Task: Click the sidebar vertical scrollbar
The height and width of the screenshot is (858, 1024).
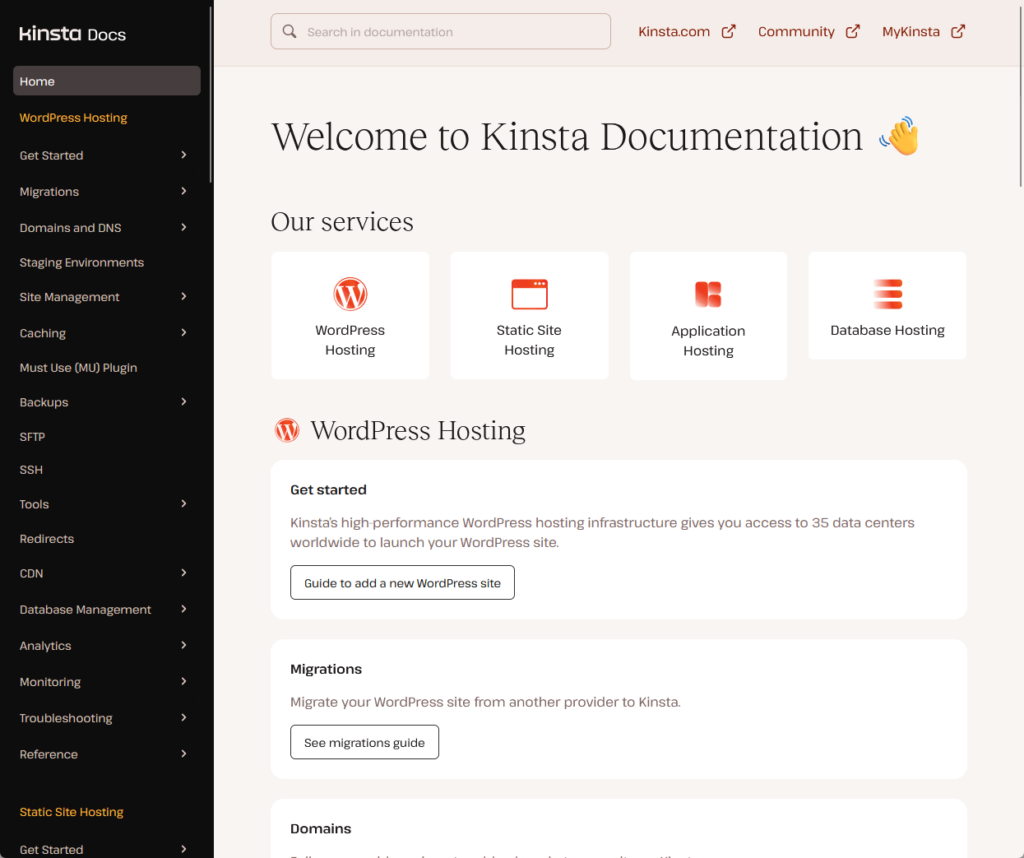Action: [210, 95]
